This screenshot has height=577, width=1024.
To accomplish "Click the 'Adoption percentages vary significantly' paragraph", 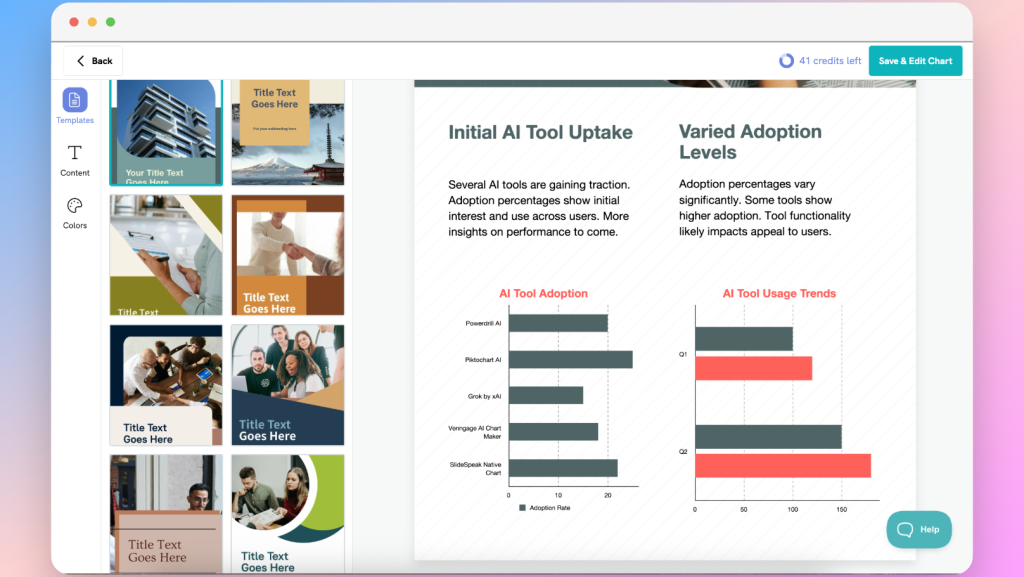I will 765,208.
